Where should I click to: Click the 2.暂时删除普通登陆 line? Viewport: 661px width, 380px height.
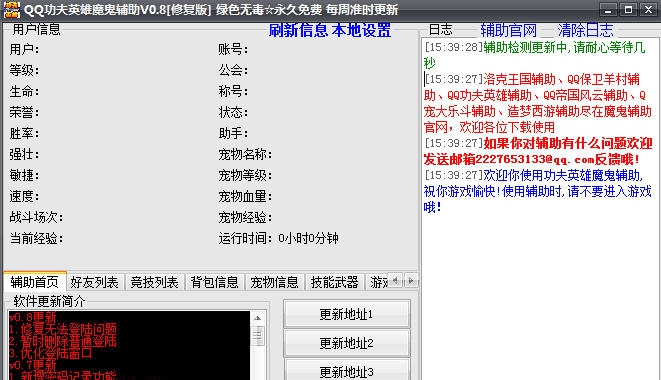pyautogui.click(x=62, y=341)
